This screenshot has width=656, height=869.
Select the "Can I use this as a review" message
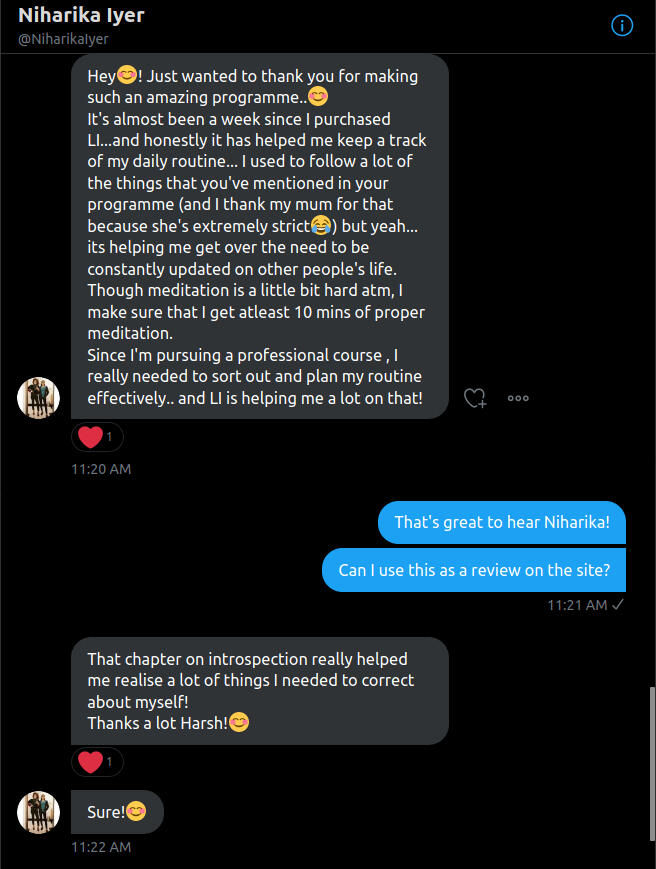click(x=474, y=570)
